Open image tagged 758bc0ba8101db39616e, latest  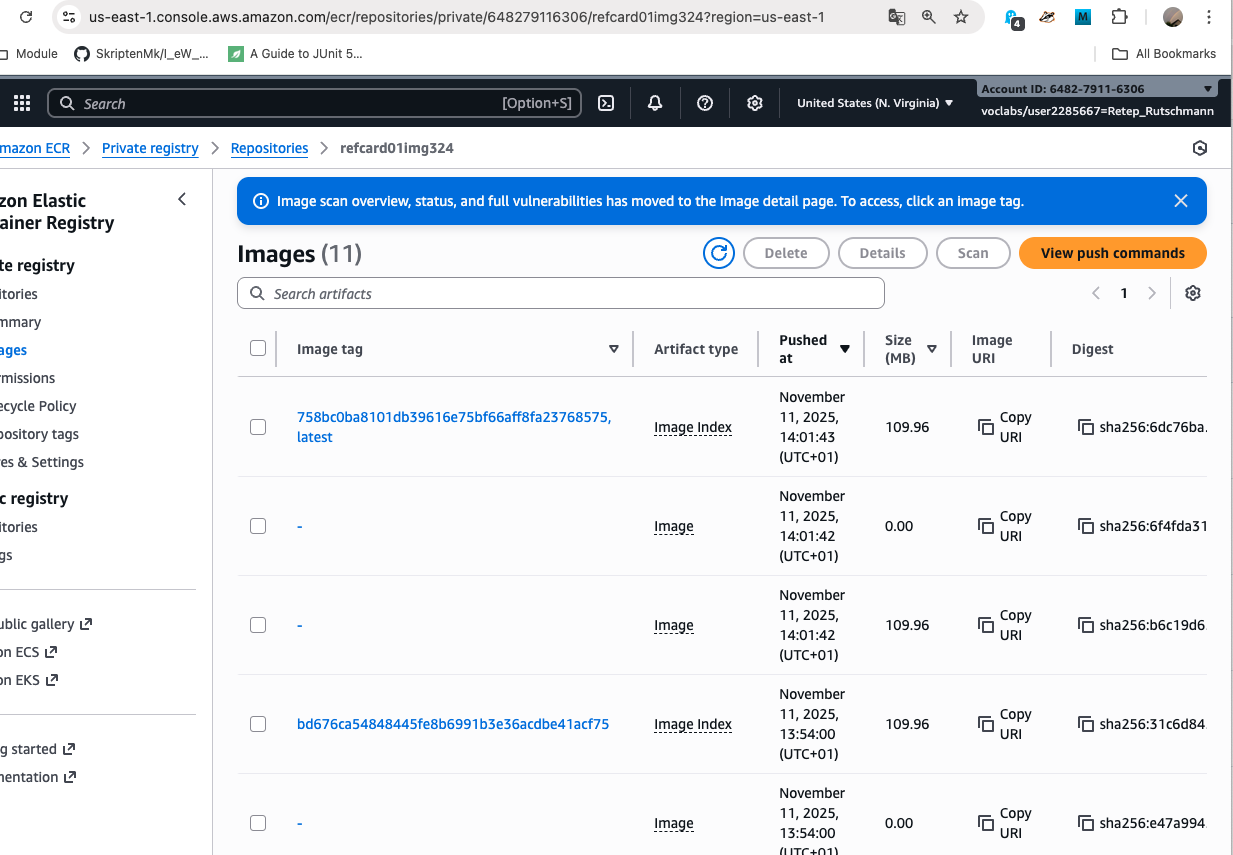pyautogui.click(x=453, y=427)
